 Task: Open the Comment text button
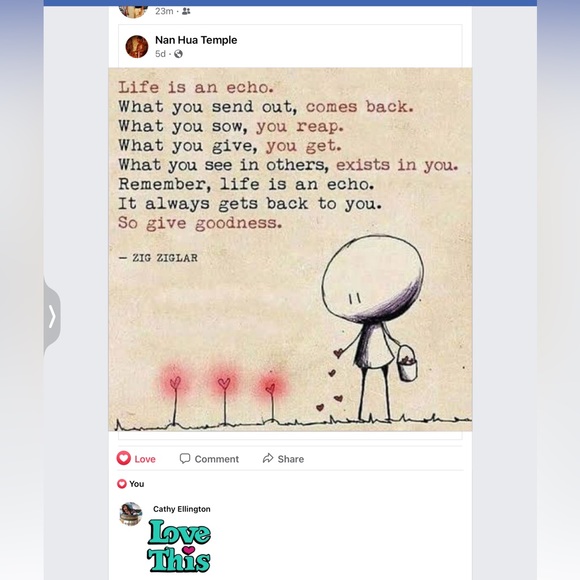(217, 459)
